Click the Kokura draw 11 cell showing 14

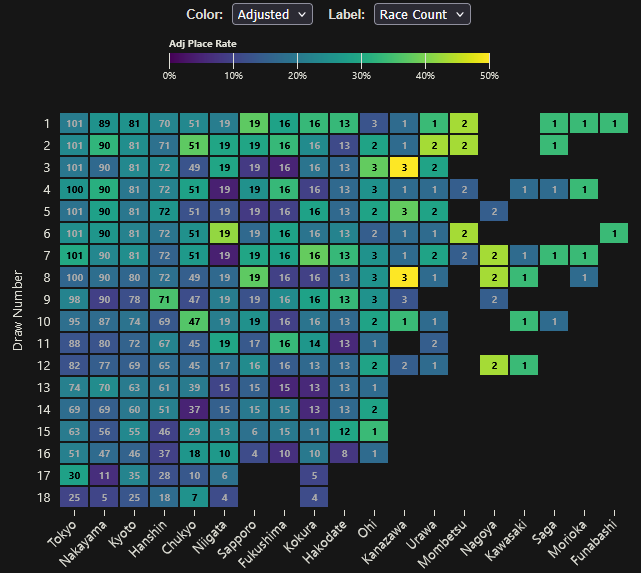(314, 343)
